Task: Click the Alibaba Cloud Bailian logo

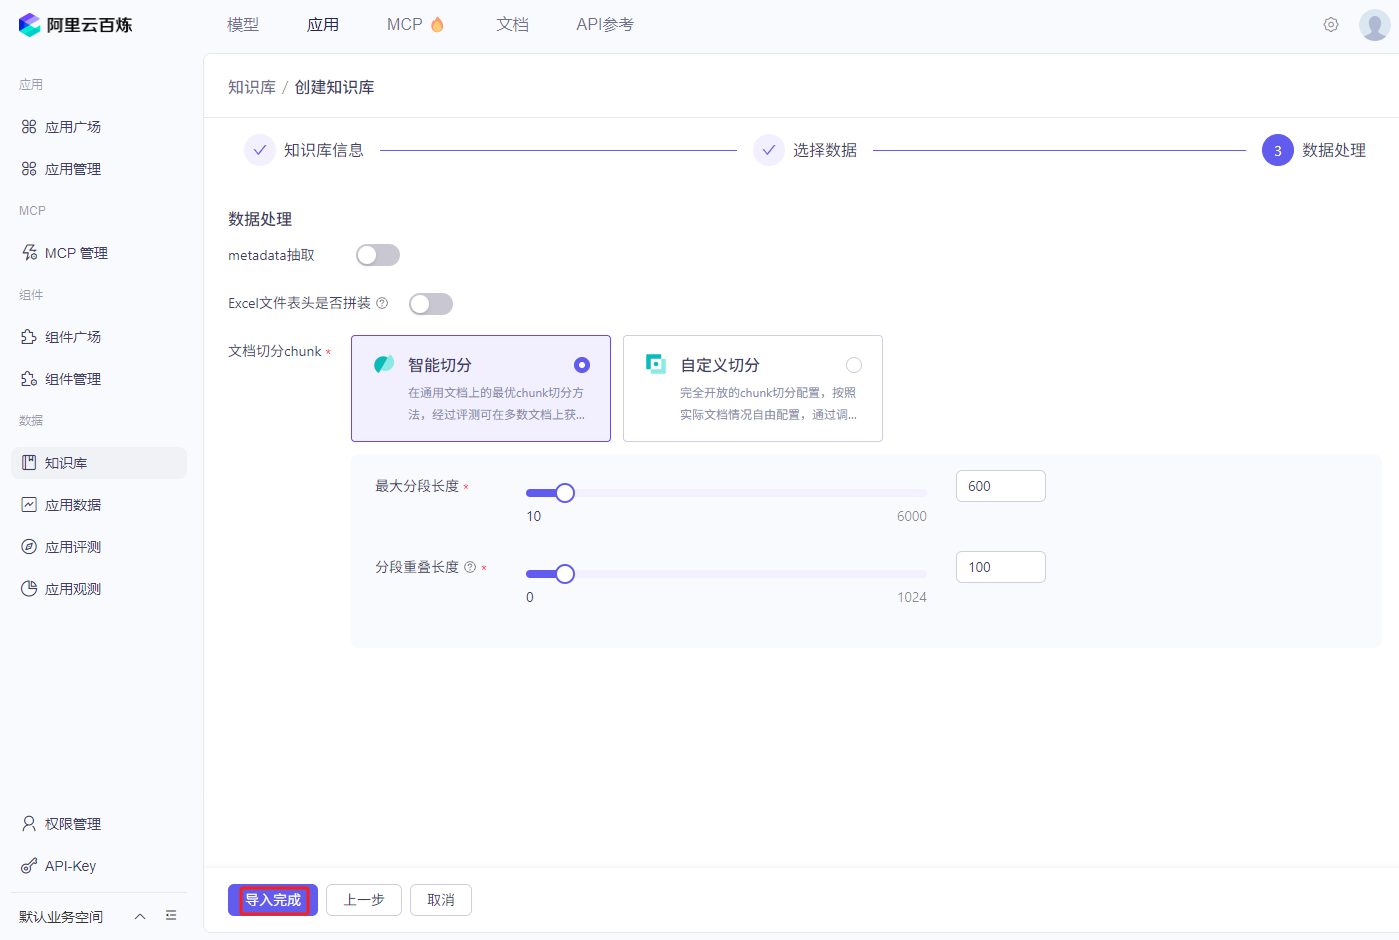Action: 75,25
